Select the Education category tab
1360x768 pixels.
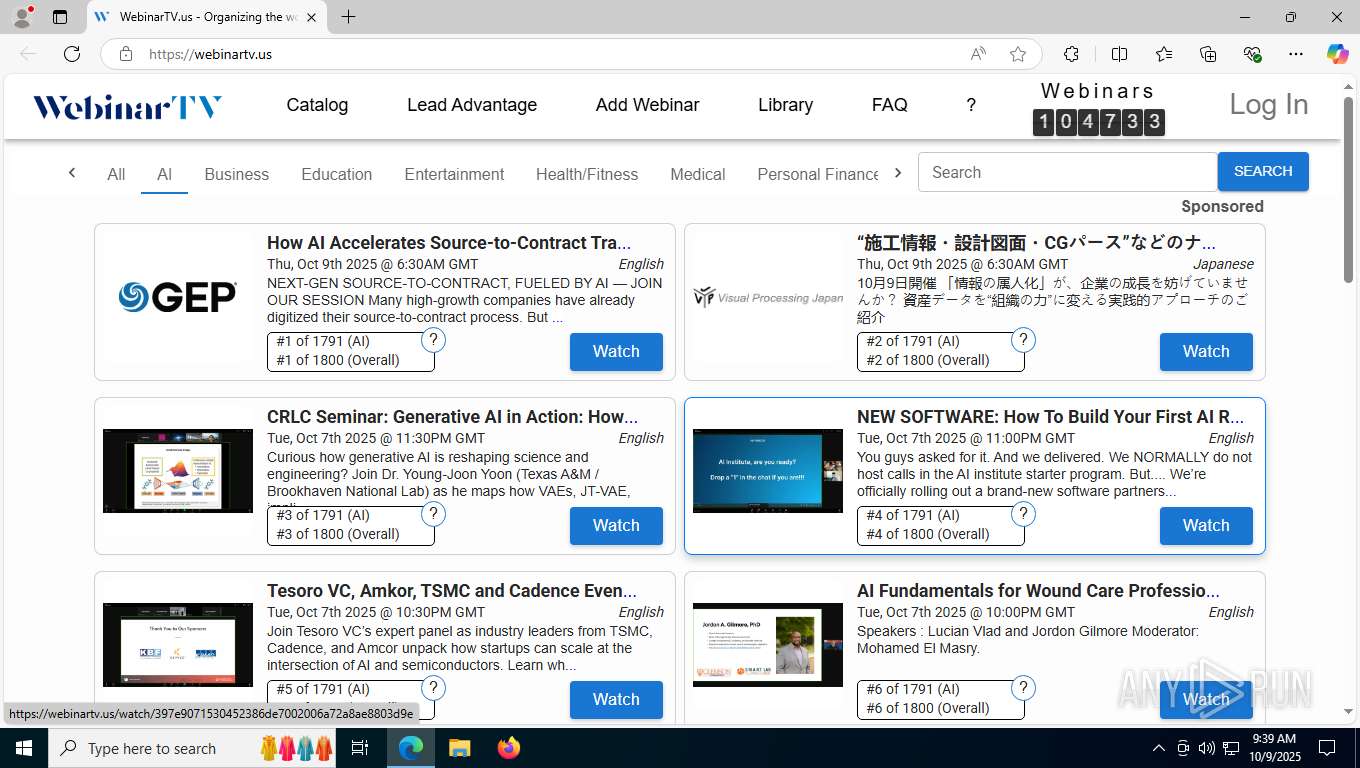tap(336, 174)
